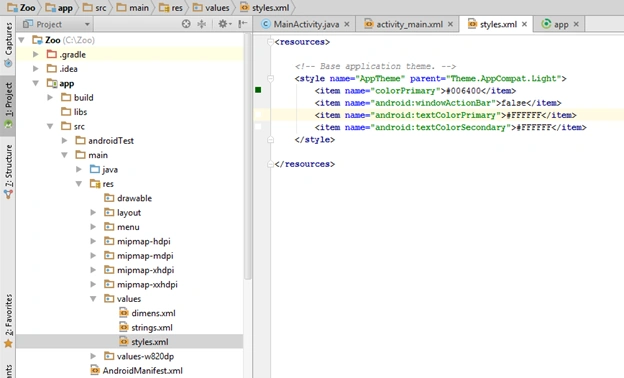Click the Project panel vertical scrollbar
The height and width of the screenshot is (378, 624).
click(248, 156)
